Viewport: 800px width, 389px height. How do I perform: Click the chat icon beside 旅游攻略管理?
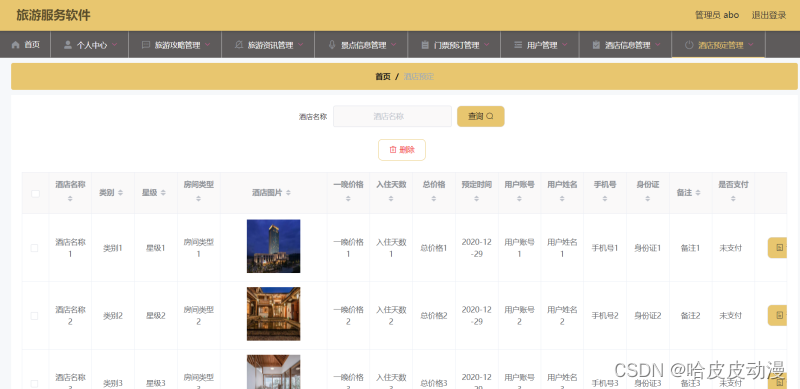click(x=145, y=45)
